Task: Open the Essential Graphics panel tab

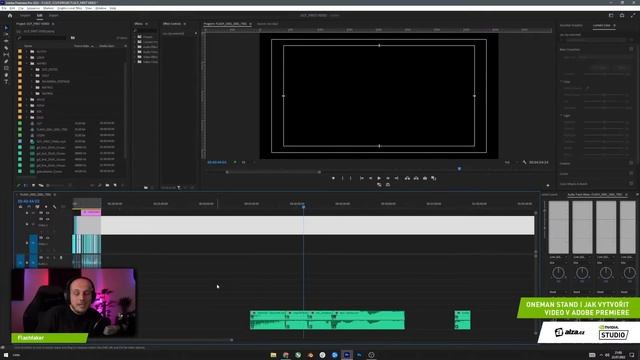Action: [571, 25]
